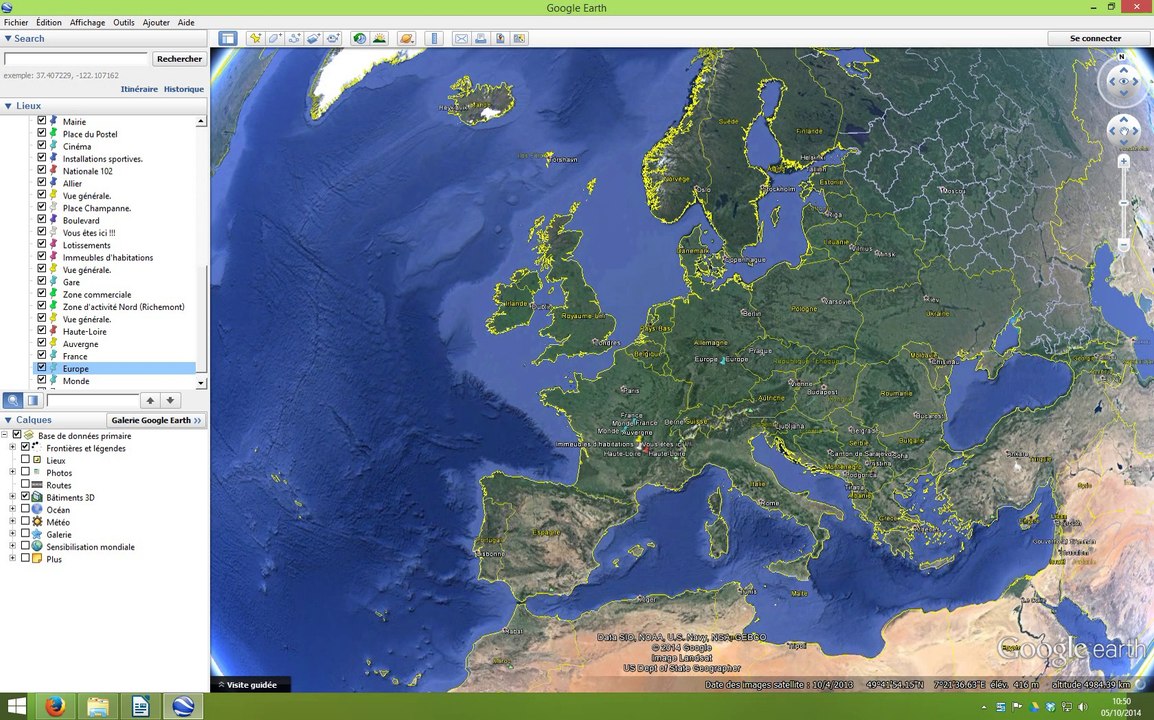Select the France place entry

75,356
